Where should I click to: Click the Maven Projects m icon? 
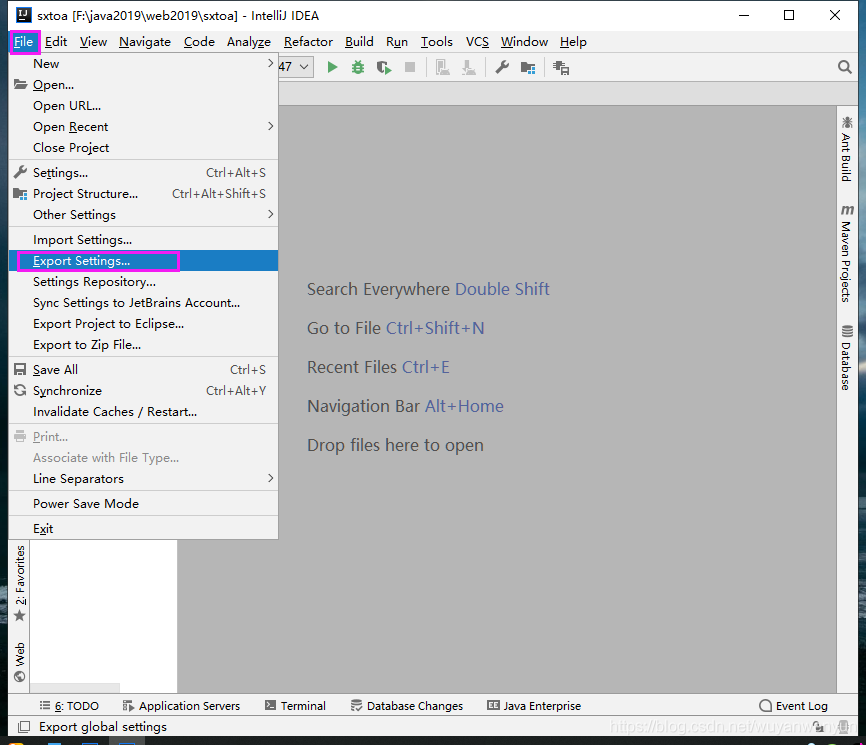[847, 210]
